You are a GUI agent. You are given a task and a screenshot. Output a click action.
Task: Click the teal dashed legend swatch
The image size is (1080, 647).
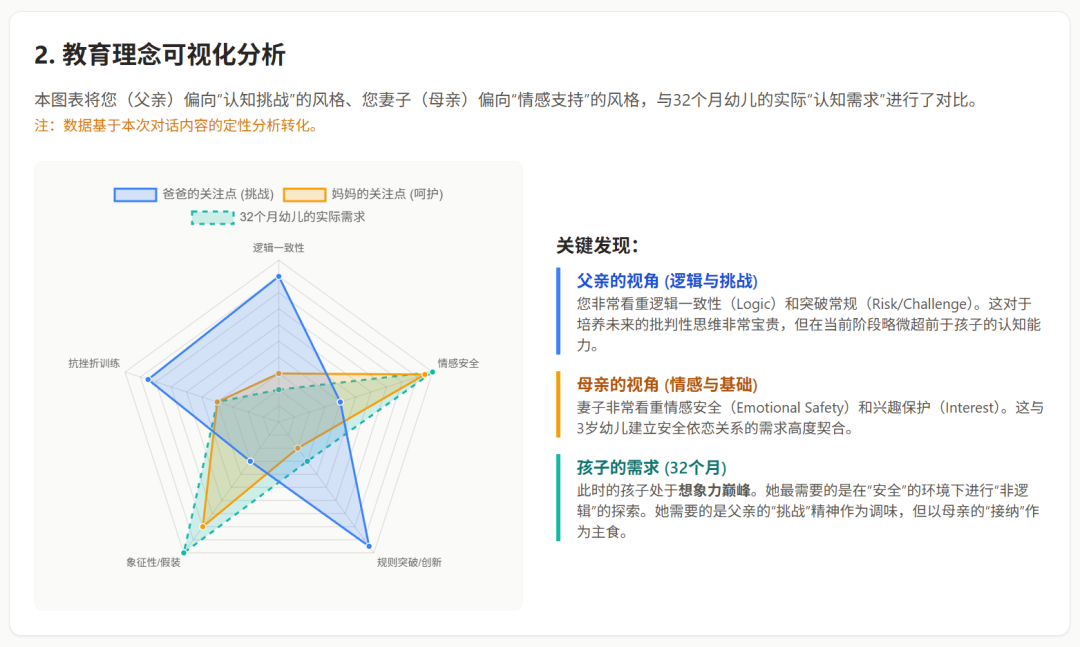click(x=212, y=216)
